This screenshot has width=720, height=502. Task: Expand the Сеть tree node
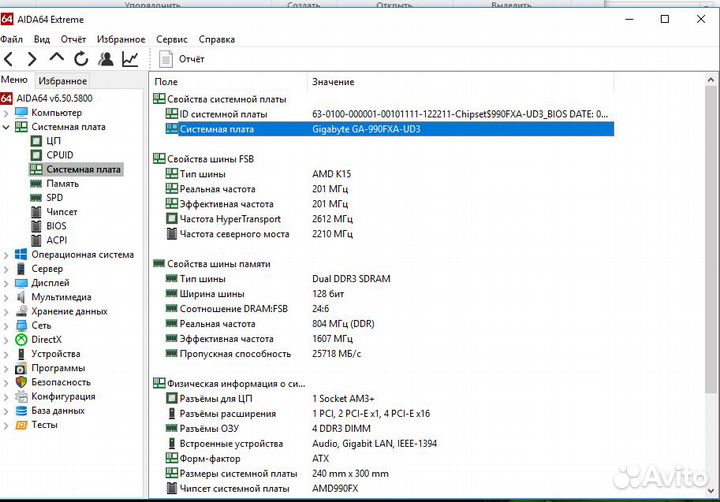pos(6,326)
